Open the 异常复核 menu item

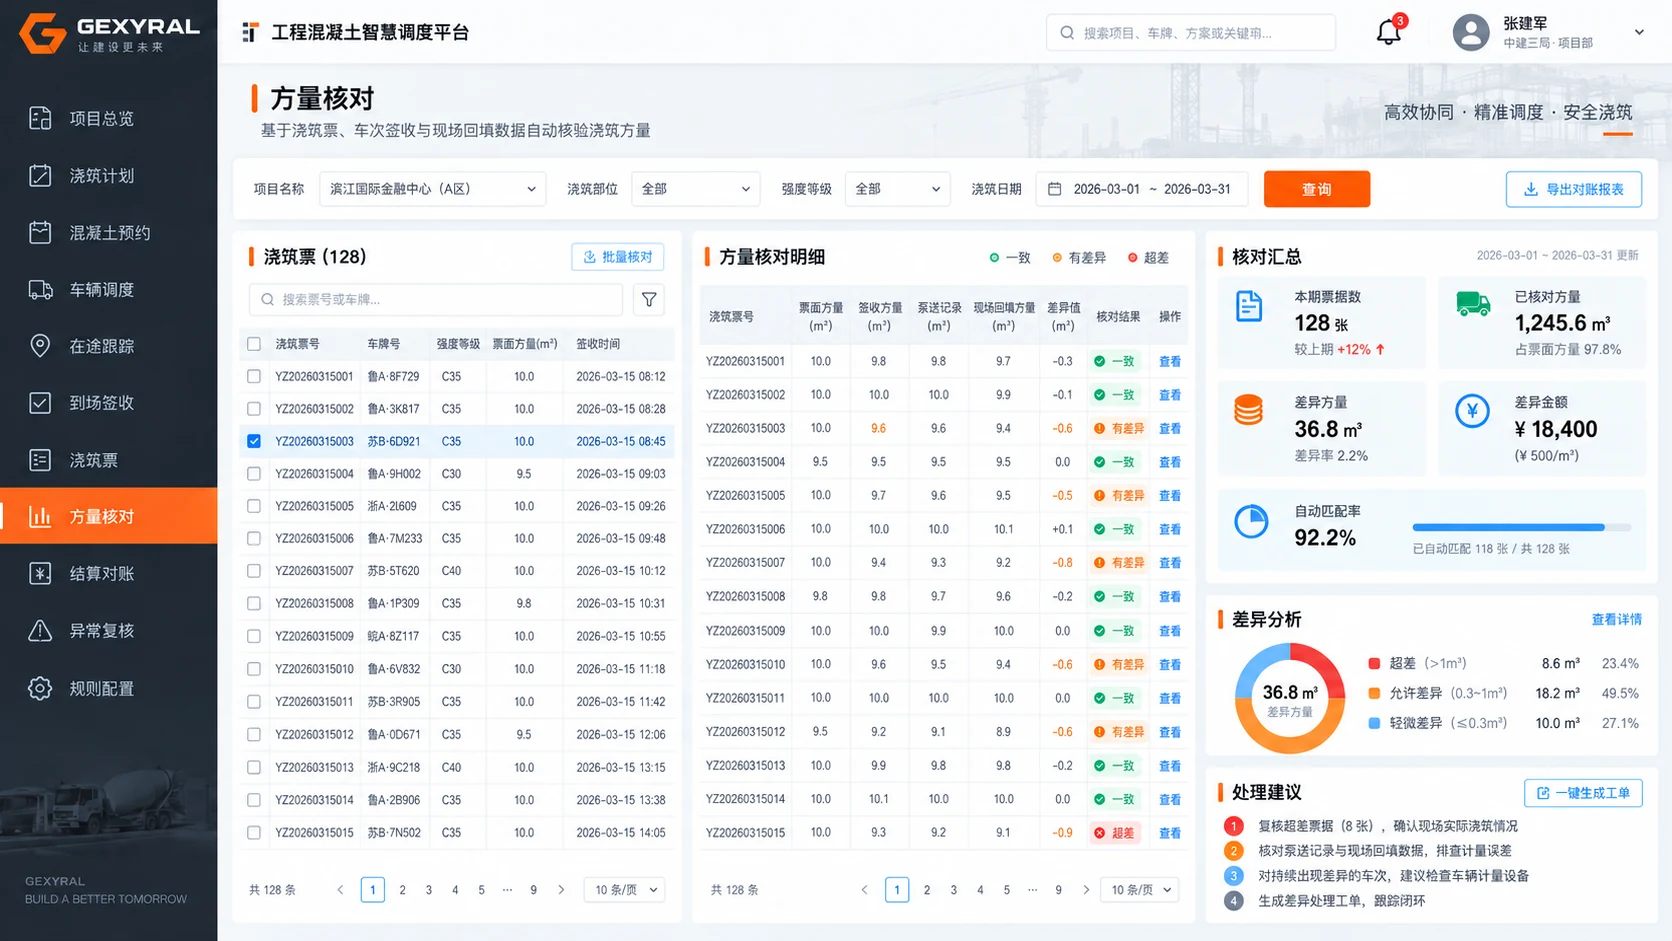tap(109, 630)
